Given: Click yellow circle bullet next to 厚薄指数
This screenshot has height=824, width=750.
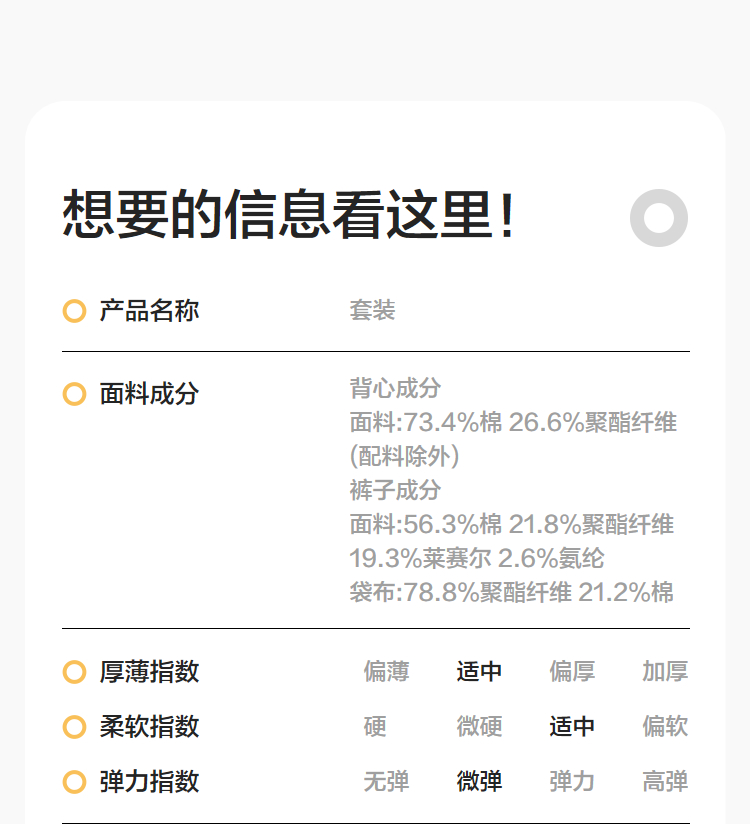Looking at the screenshot, I should (74, 672).
